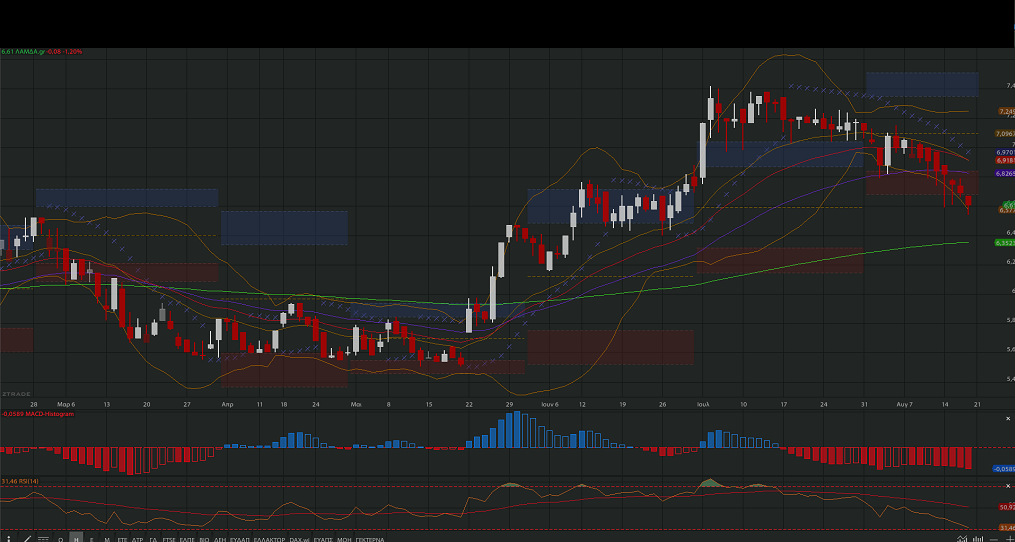Select the line drawing tool

coord(27,538)
